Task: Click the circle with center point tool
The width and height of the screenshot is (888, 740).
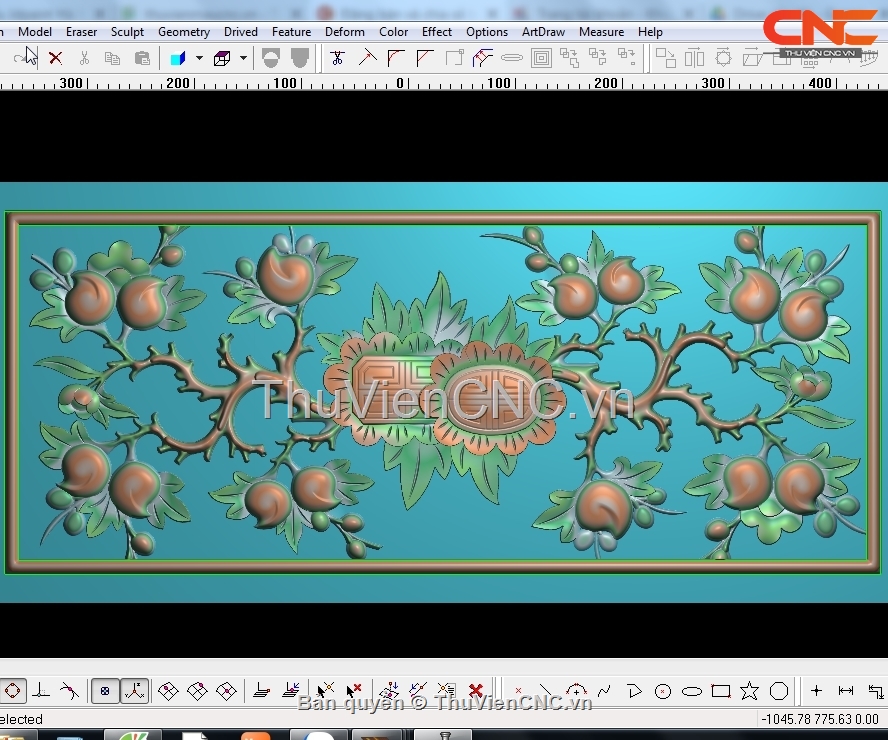Action: (662, 691)
